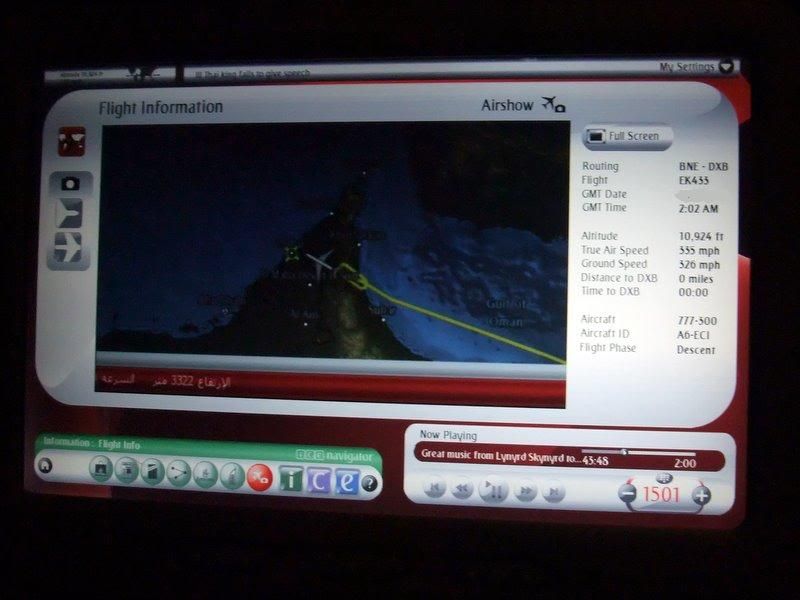The image size is (800, 600).
Task: Click the Aircraft ID 'A6-ECI'
Action: tap(693, 335)
